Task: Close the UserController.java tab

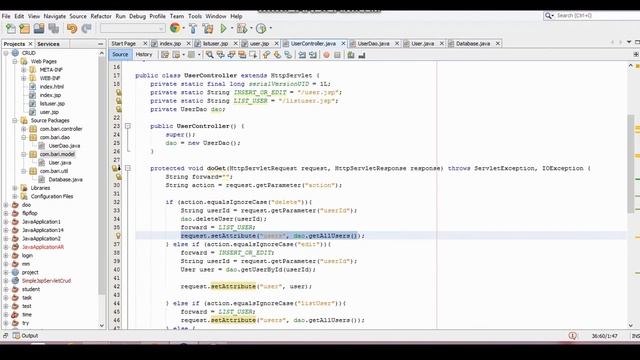Action: tap(343, 43)
